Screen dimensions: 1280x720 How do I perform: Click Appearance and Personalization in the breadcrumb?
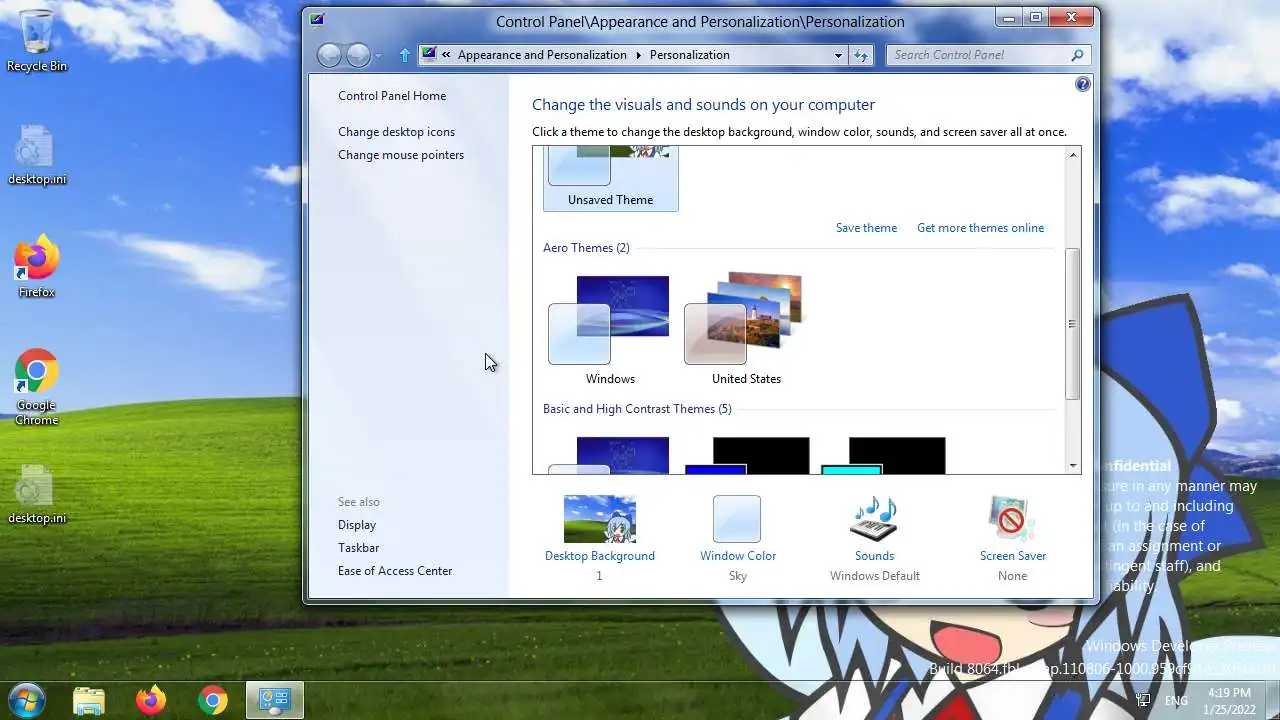point(542,55)
